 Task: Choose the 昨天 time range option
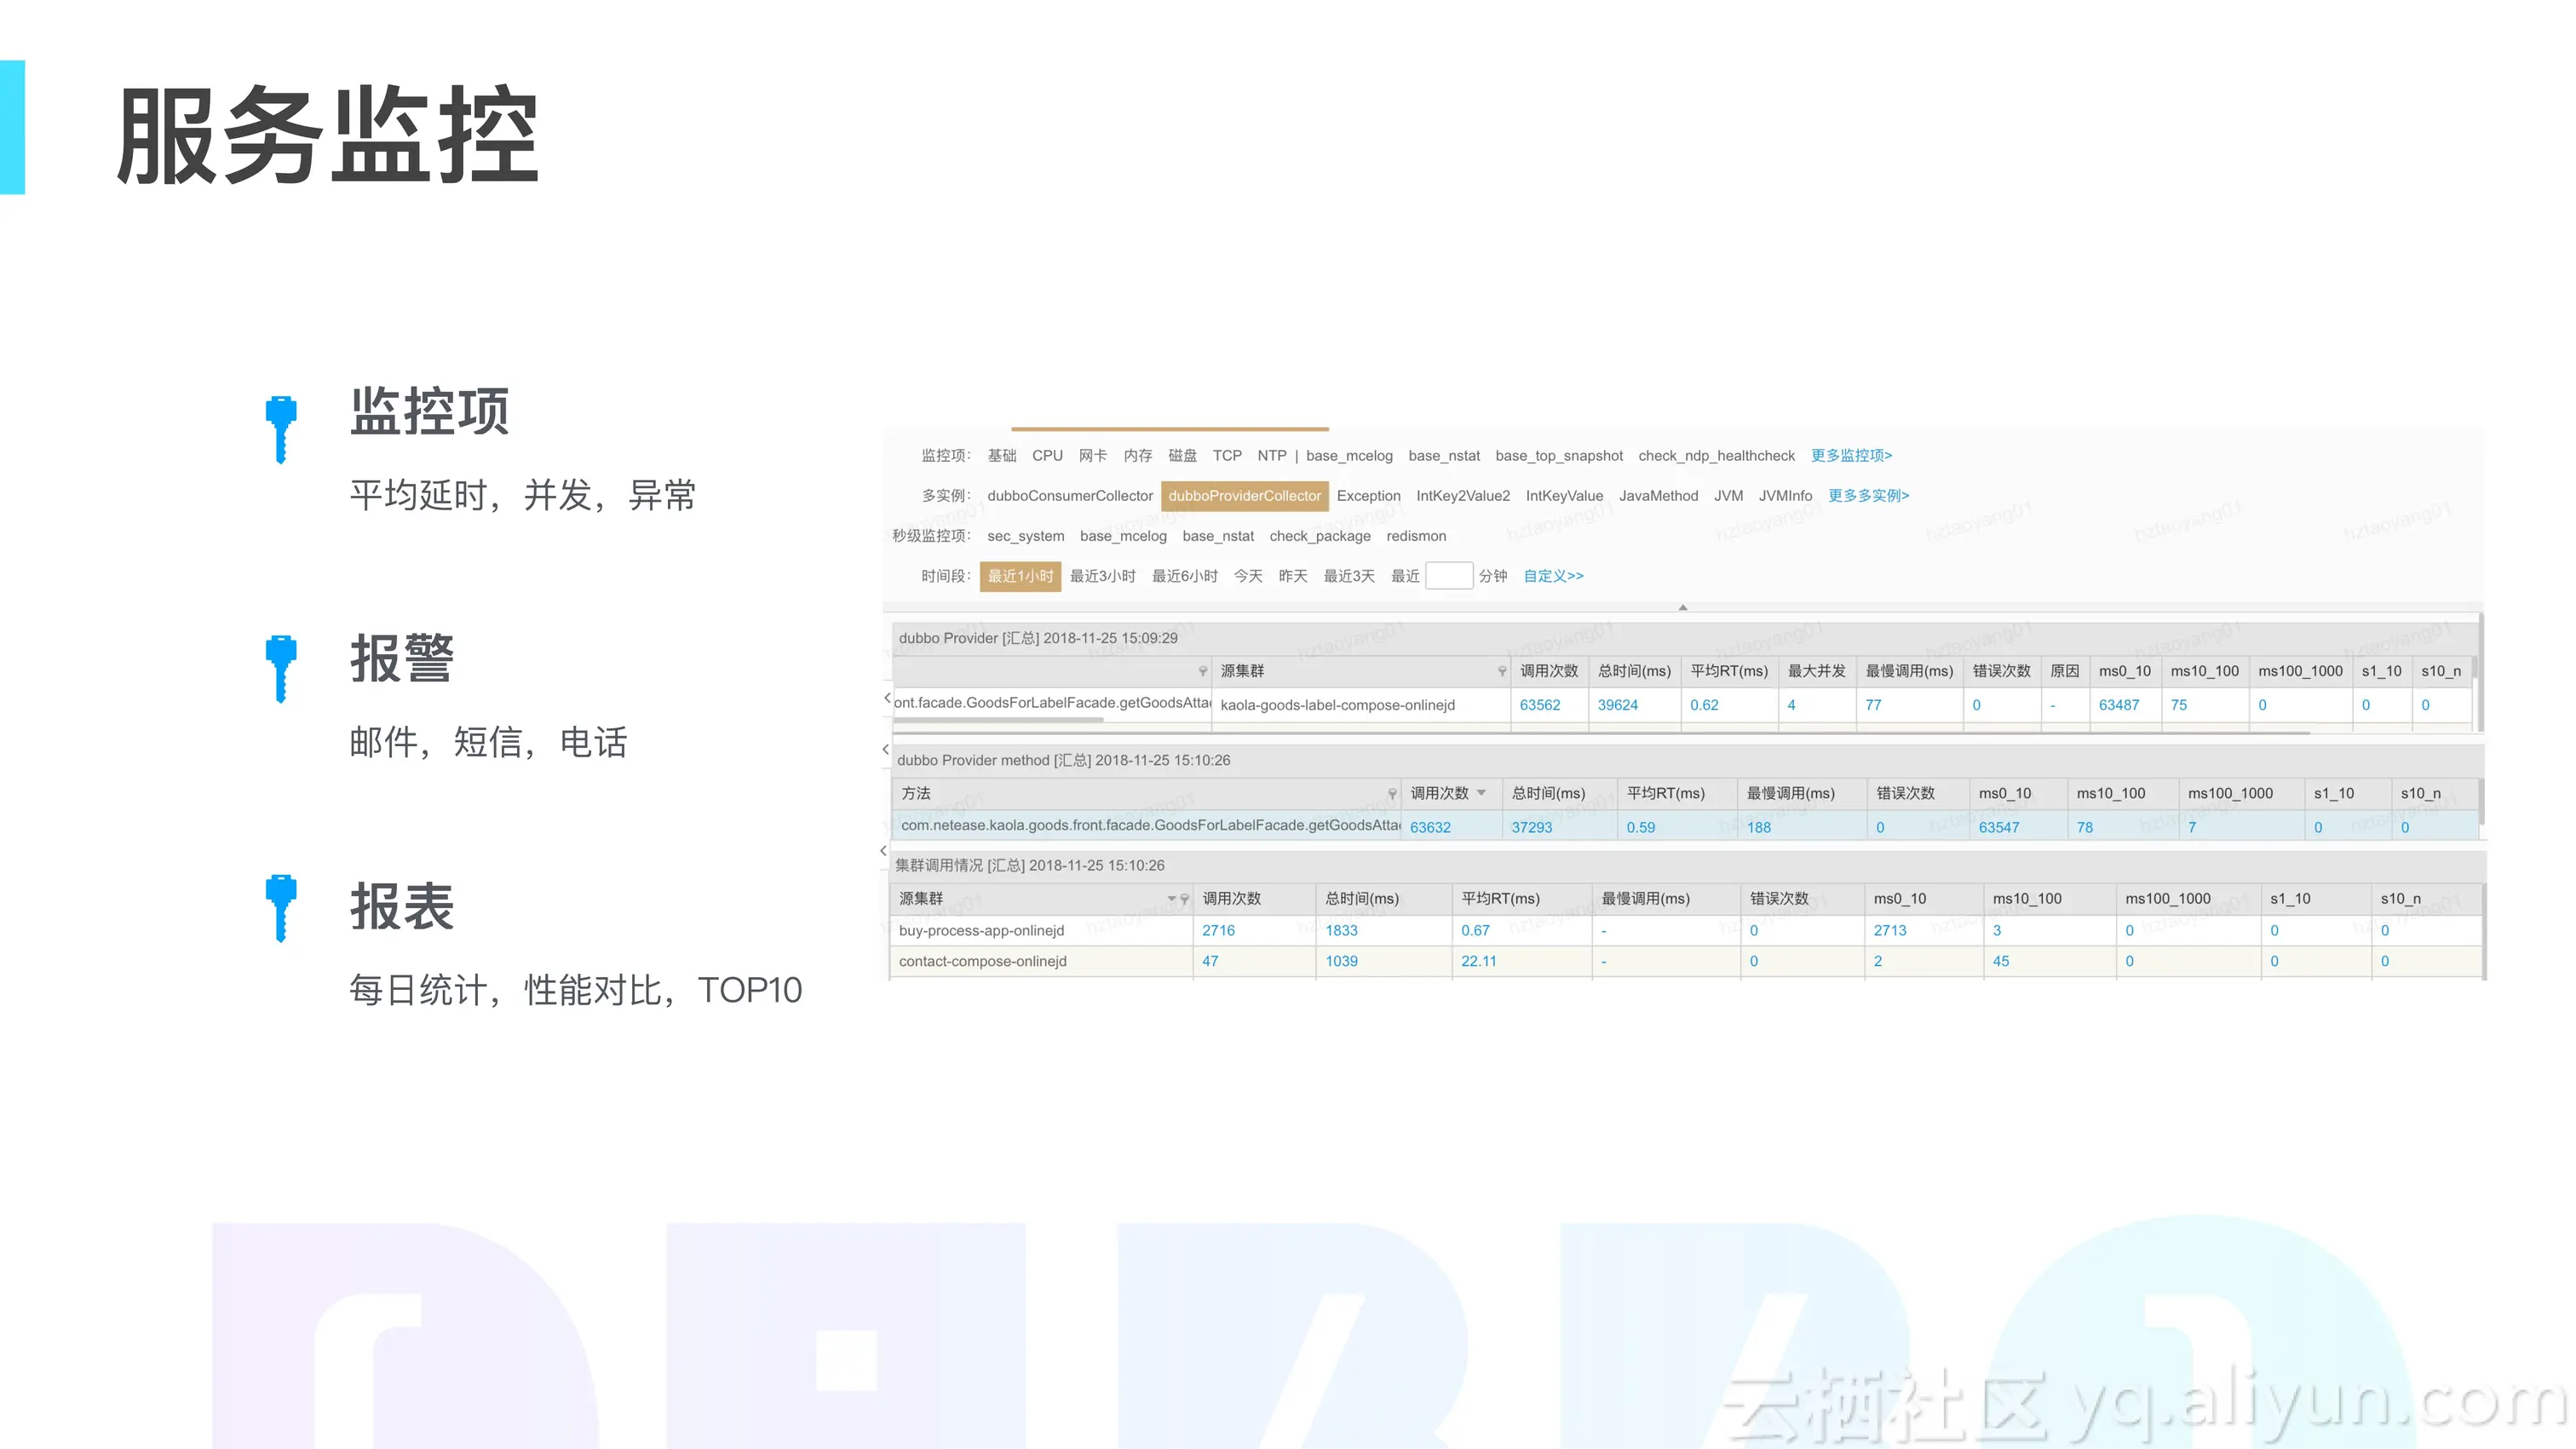(x=1292, y=576)
